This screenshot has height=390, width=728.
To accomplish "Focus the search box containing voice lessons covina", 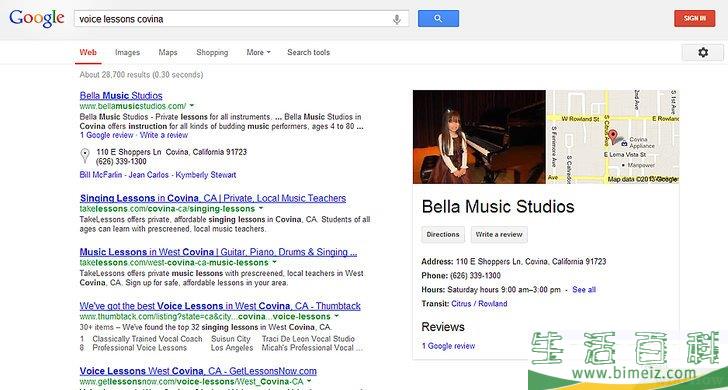I will [x=232, y=19].
